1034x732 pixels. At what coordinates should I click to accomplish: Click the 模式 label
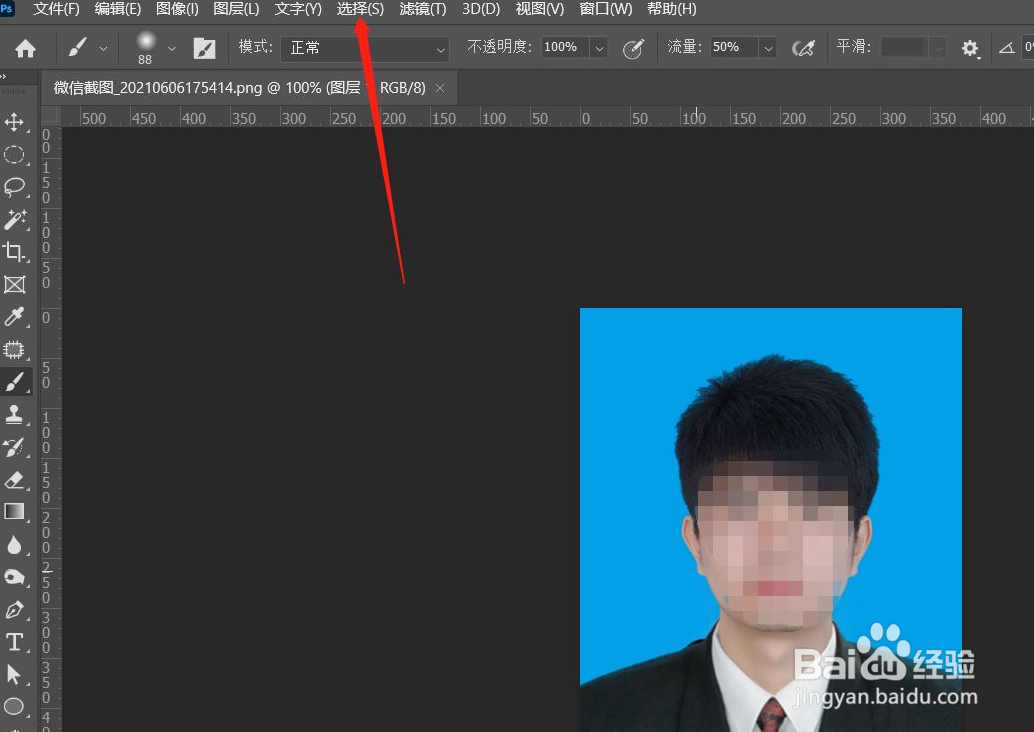point(256,47)
